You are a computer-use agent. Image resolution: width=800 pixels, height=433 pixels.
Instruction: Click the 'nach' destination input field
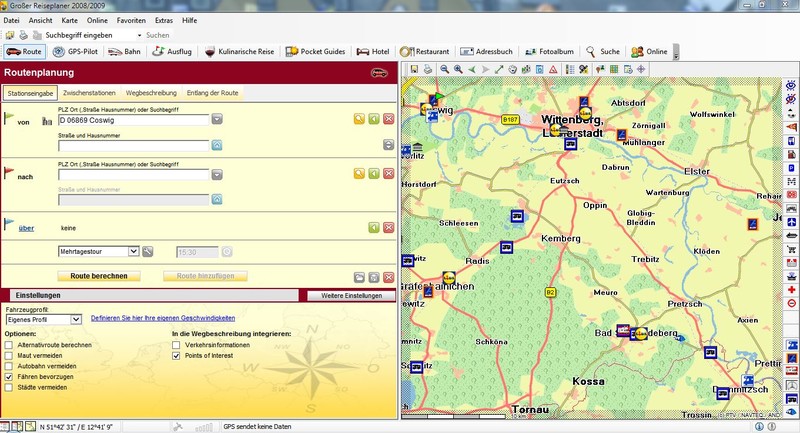coord(134,173)
